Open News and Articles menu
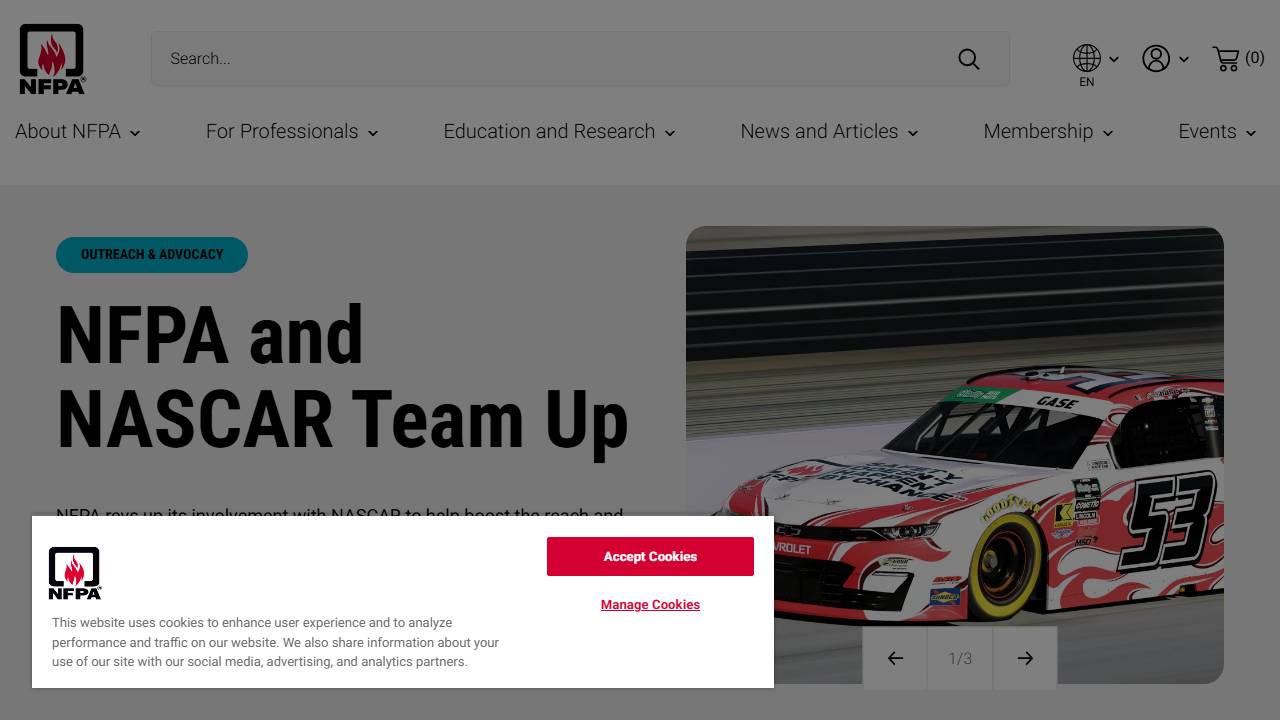This screenshot has height=720, width=1280. 829,132
